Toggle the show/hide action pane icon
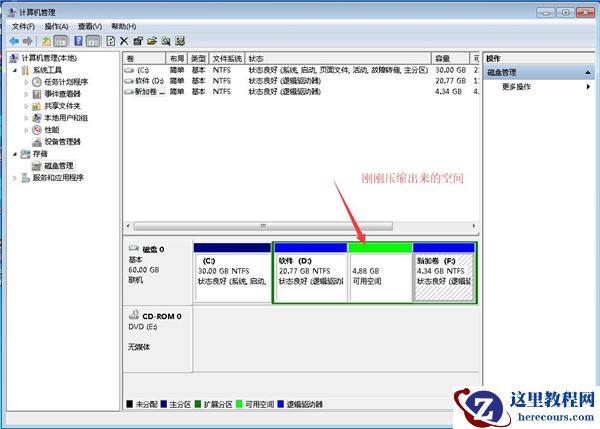Viewport: 600px width, 429px height. click(x=93, y=41)
